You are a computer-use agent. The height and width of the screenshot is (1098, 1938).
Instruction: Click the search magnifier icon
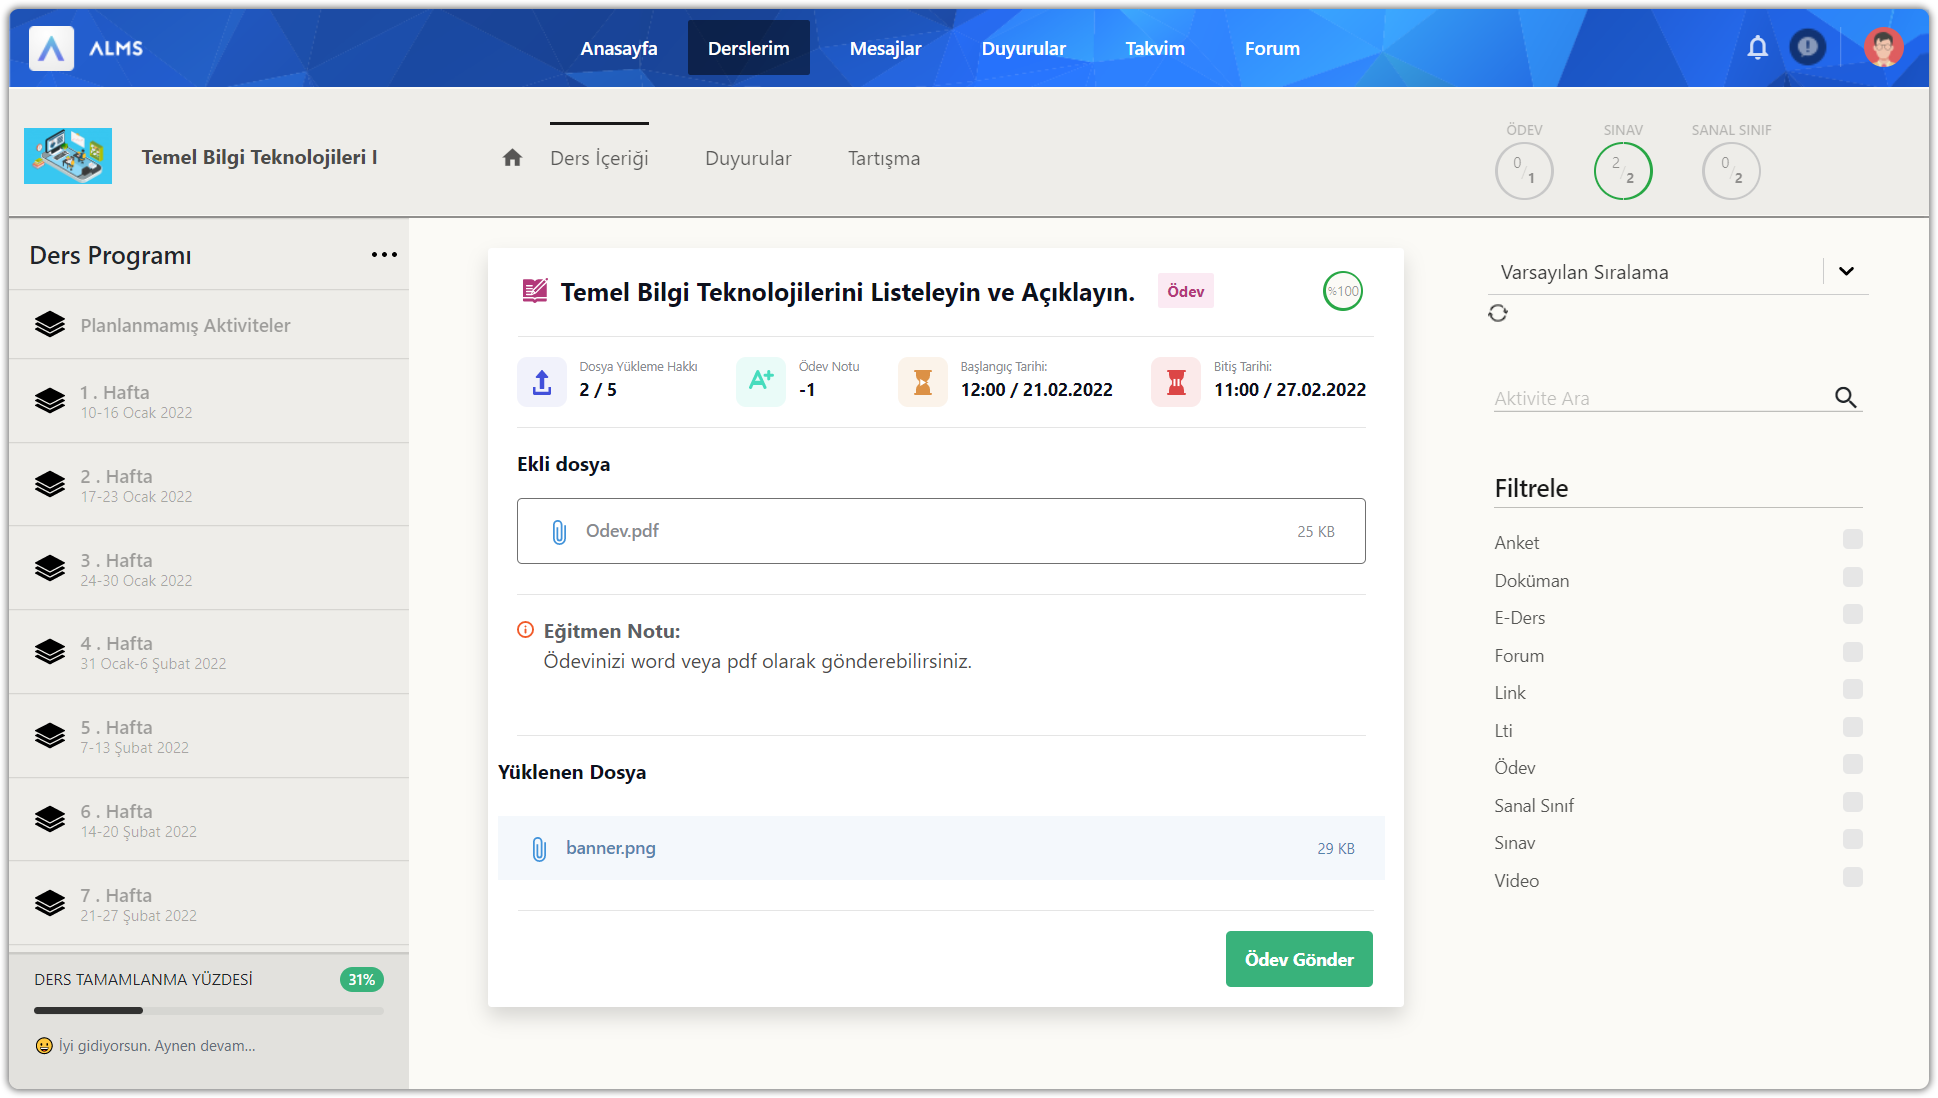pyautogui.click(x=1845, y=398)
